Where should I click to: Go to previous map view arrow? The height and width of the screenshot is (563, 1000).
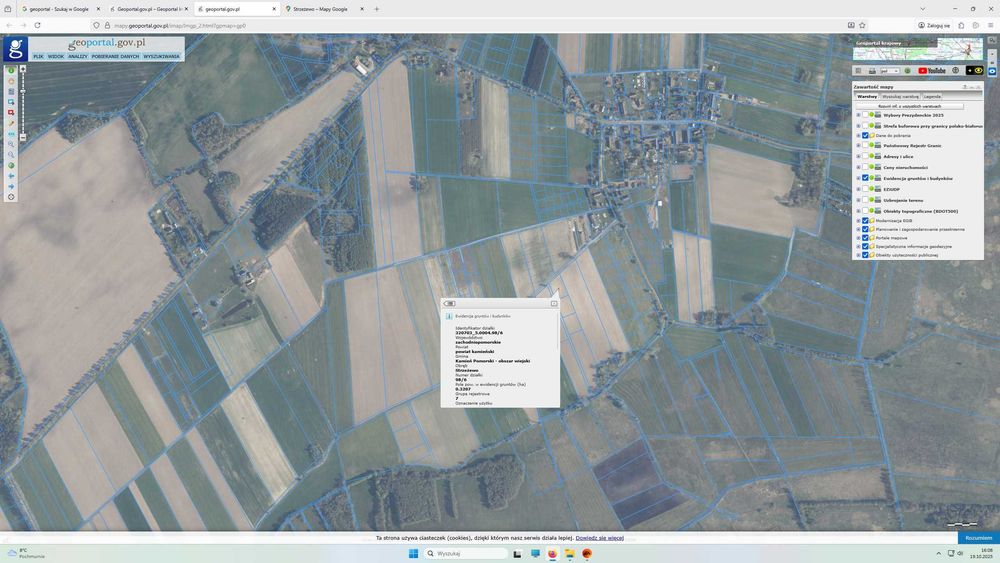click(x=11, y=175)
